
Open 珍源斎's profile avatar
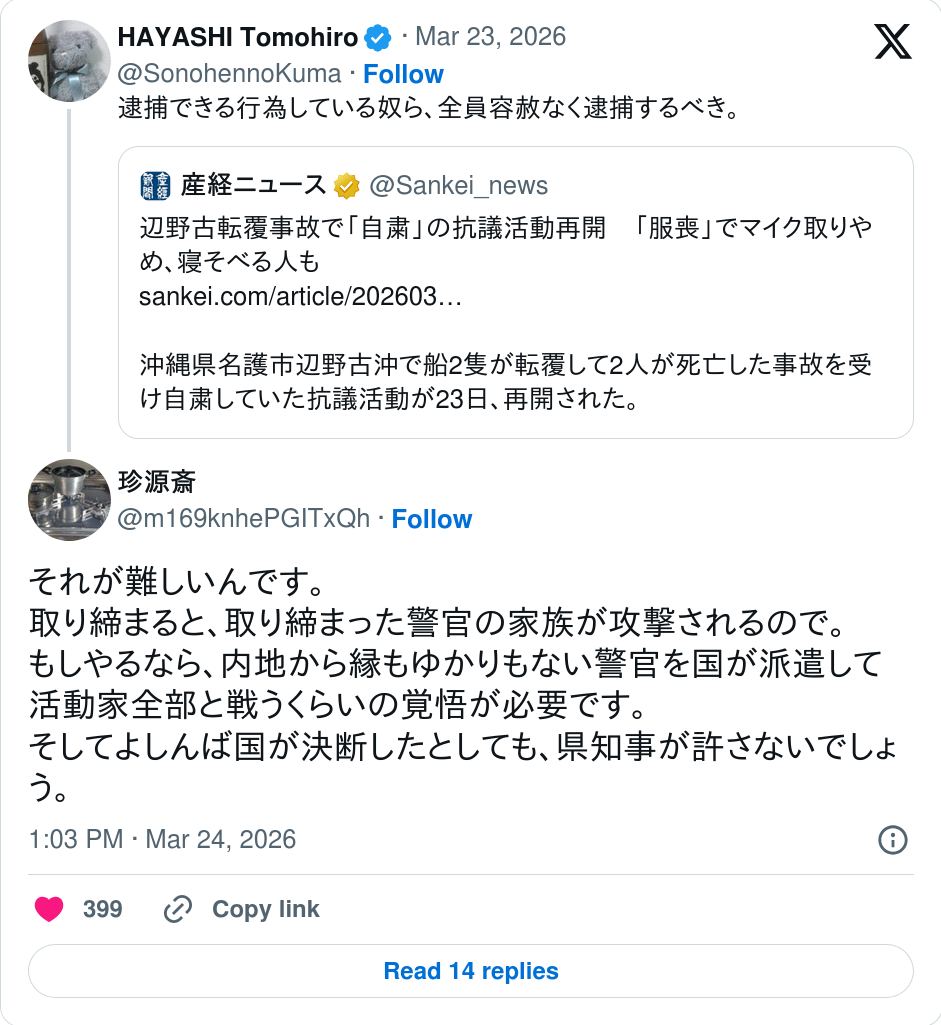click(x=69, y=500)
